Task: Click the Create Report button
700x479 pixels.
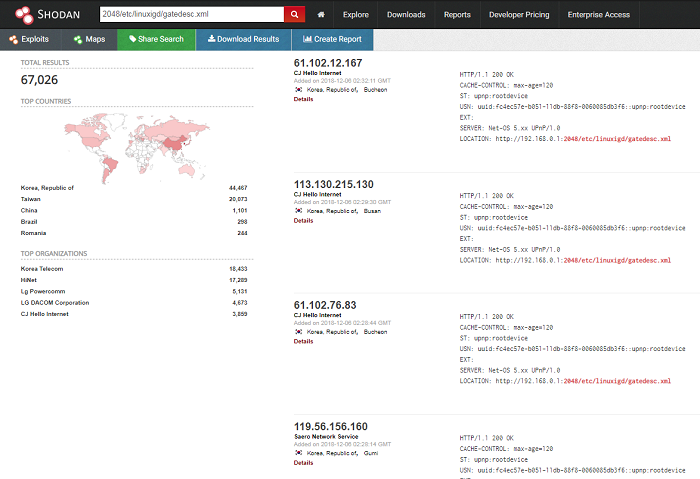Action: (332, 39)
